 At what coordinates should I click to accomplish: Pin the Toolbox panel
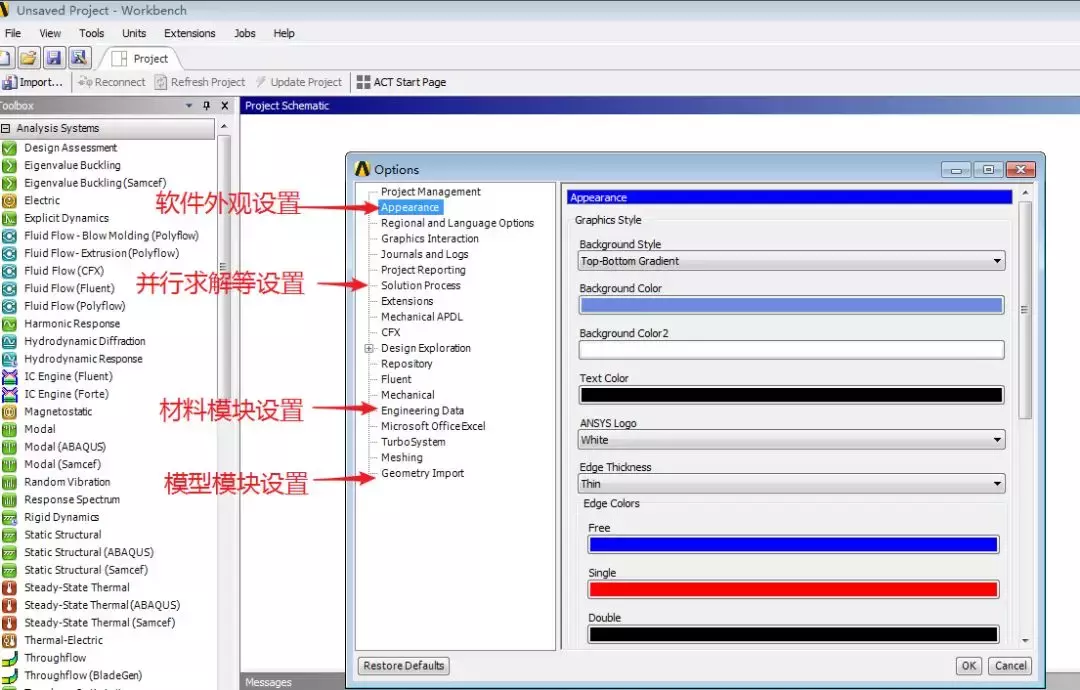(x=207, y=105)
